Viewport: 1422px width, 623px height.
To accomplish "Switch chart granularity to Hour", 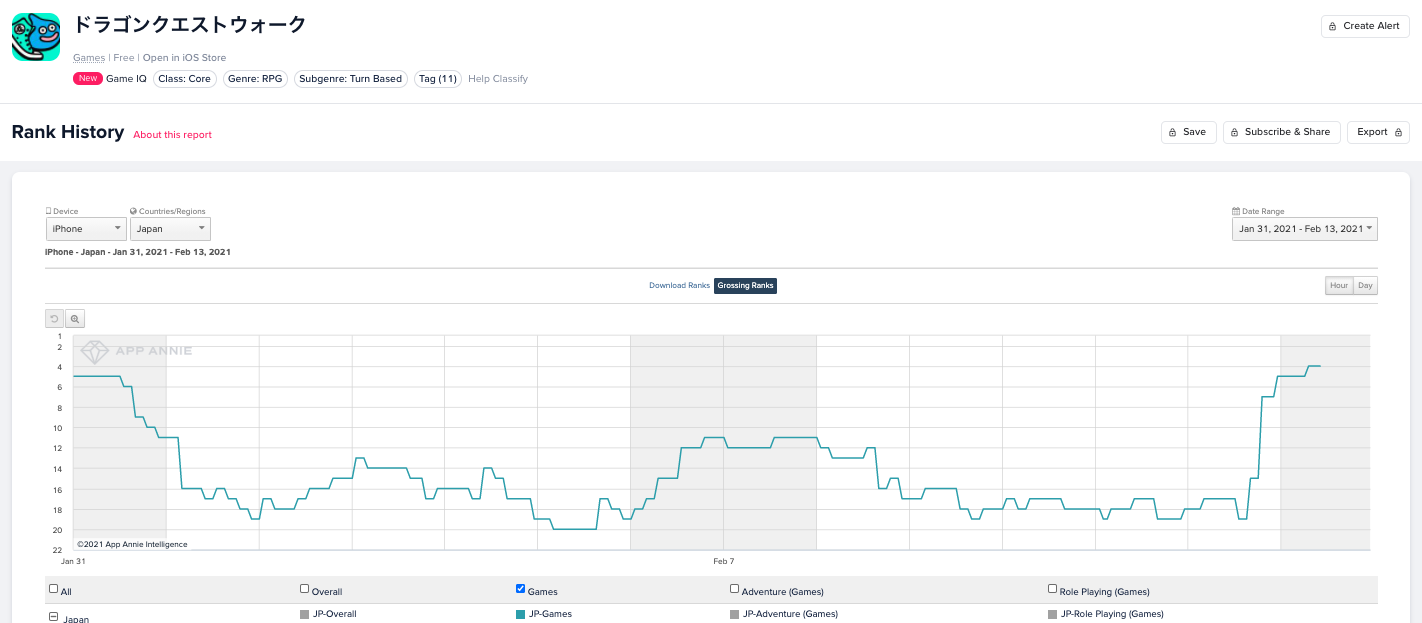I will click(x=1339, y=286).
